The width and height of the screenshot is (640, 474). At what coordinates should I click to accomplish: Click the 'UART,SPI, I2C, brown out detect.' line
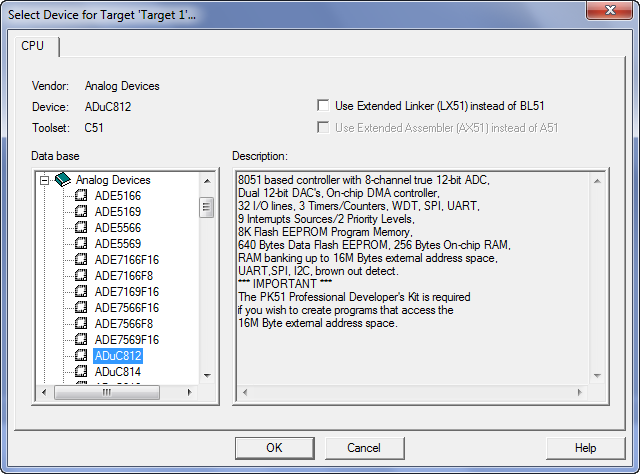[x=318, y=271]
